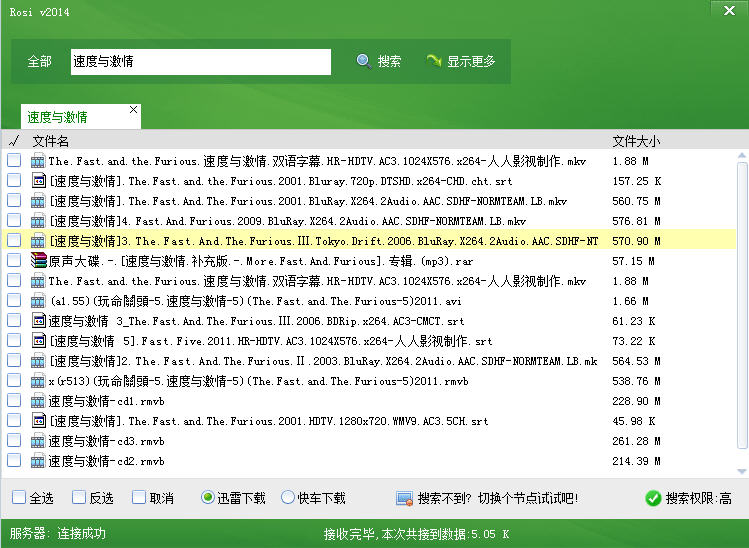
Task: Click the monitor icon beside 搜索不到
Action: [405, 498]
